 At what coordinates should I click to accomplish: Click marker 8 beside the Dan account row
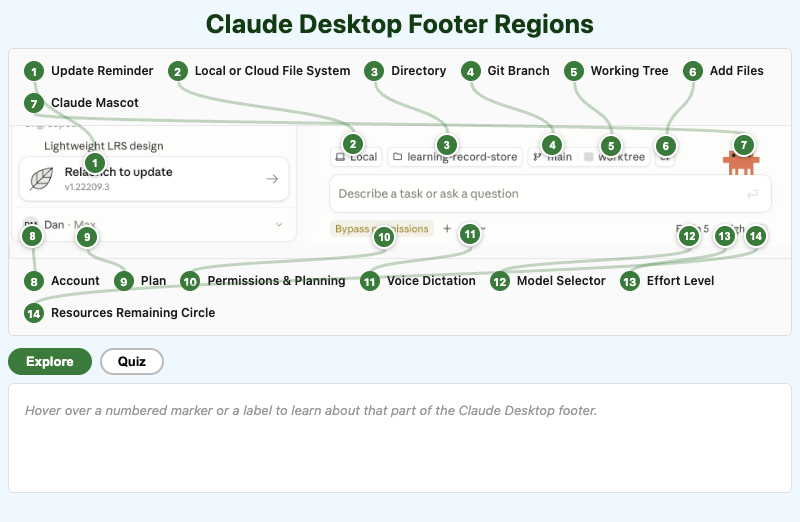pos(33,236)
